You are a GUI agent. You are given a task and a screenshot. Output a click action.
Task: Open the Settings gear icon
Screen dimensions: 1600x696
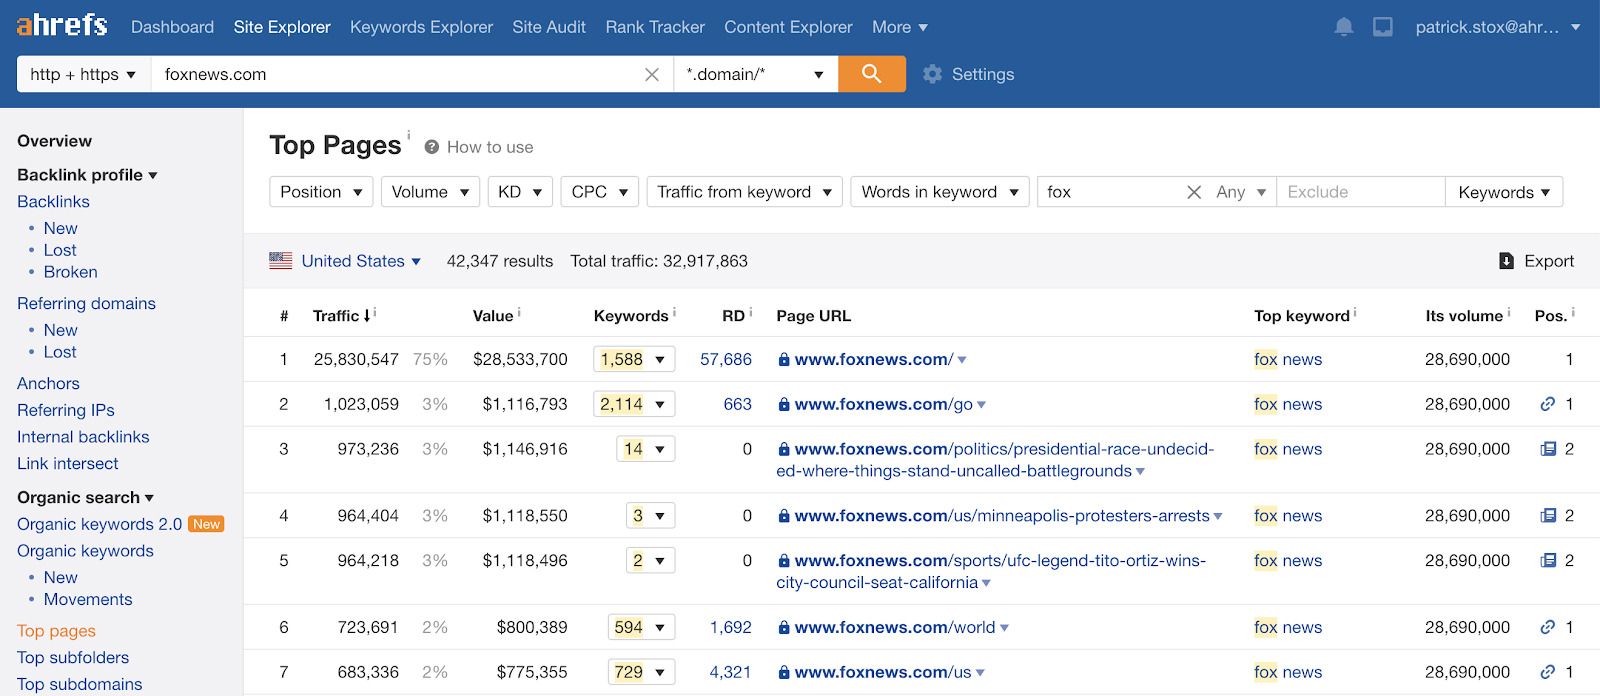click(932, 74)
